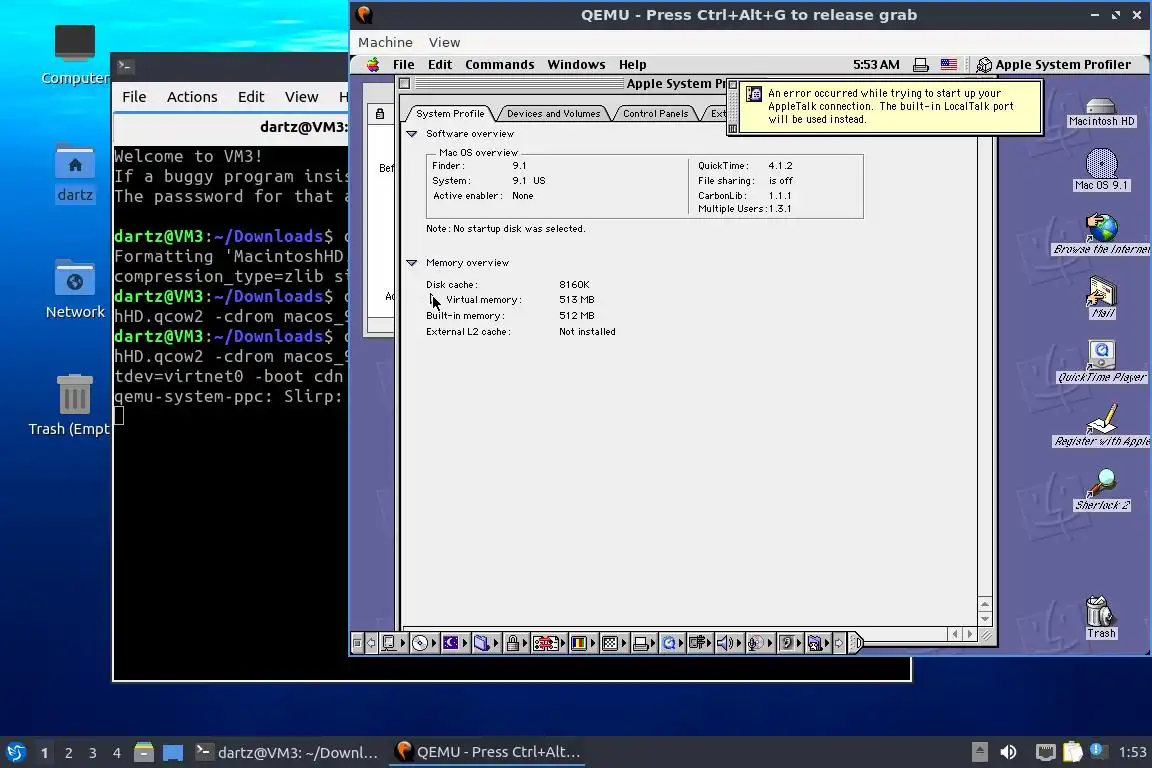The image size is (1152, 768).
Task: Switch to the Control Panels tab
Action: click(x=655, y=113)
